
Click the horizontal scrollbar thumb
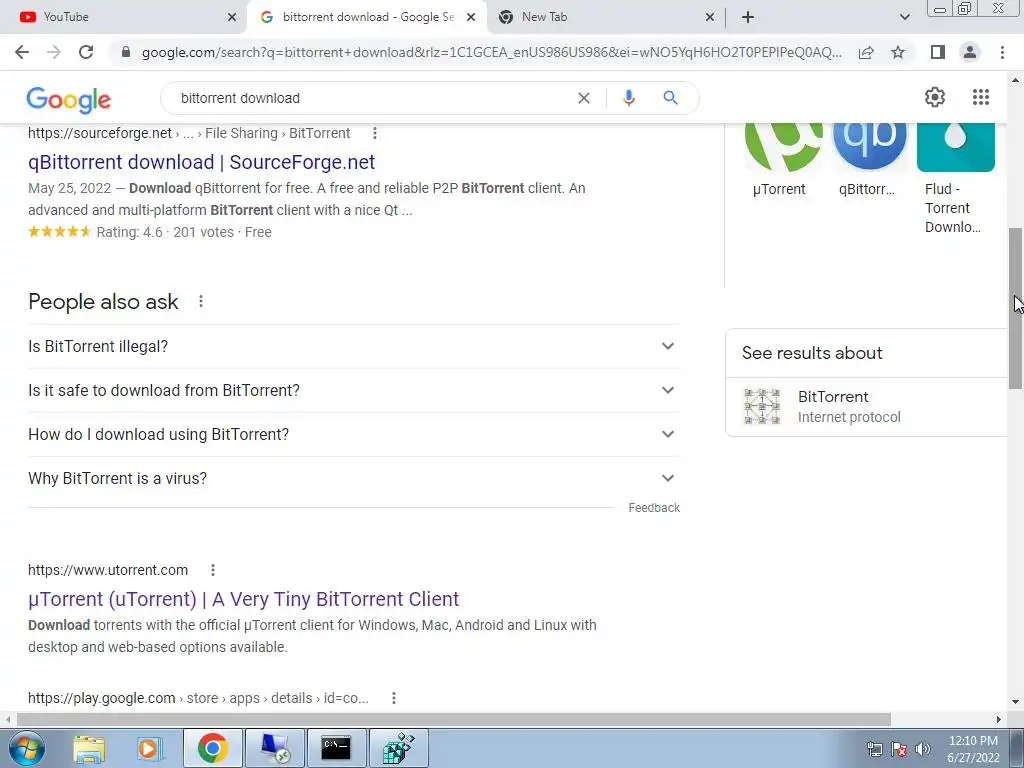[x=454, y=720]
